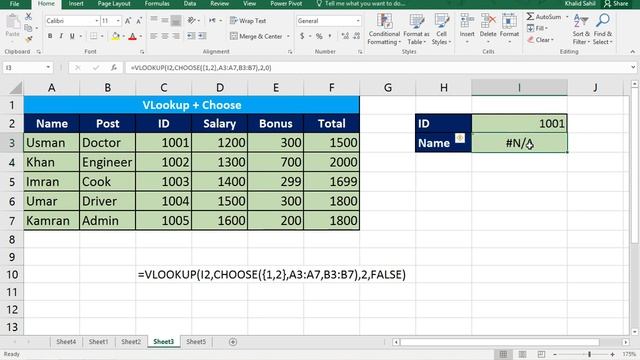This screenshot has height=360, width=640.
Task: Click Center align icon
Action: (x=164, y=36)
